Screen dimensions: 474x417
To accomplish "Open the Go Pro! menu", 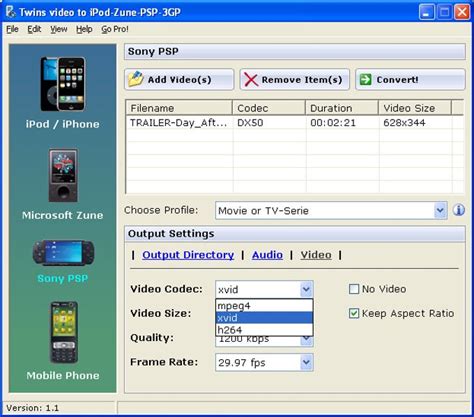I will tap(115, 29).
